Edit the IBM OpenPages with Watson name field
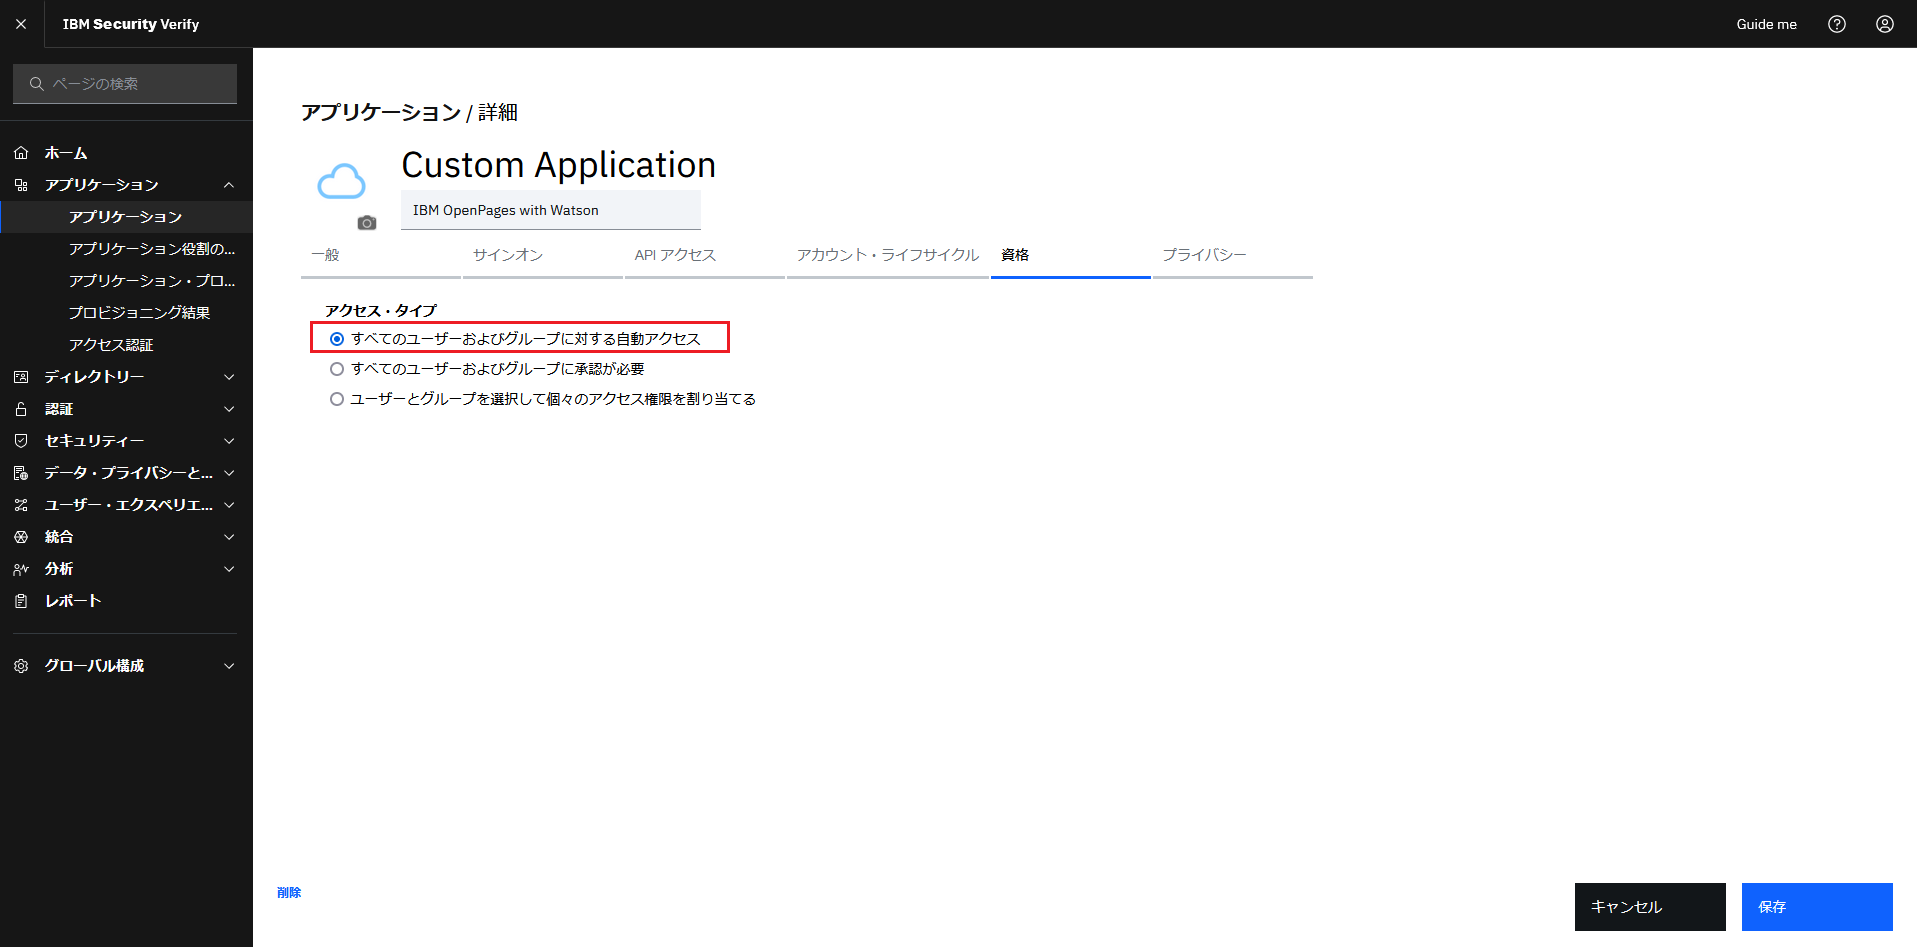1917x947 pixels. [x=551, y=210]
